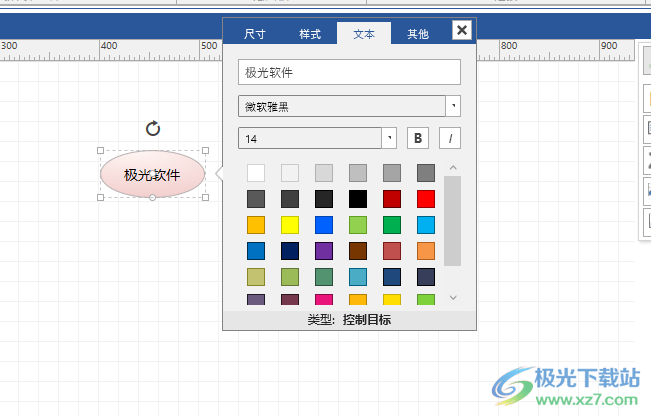
Task: Apply the yellow color swatch
Action: [x=290, y=225]
